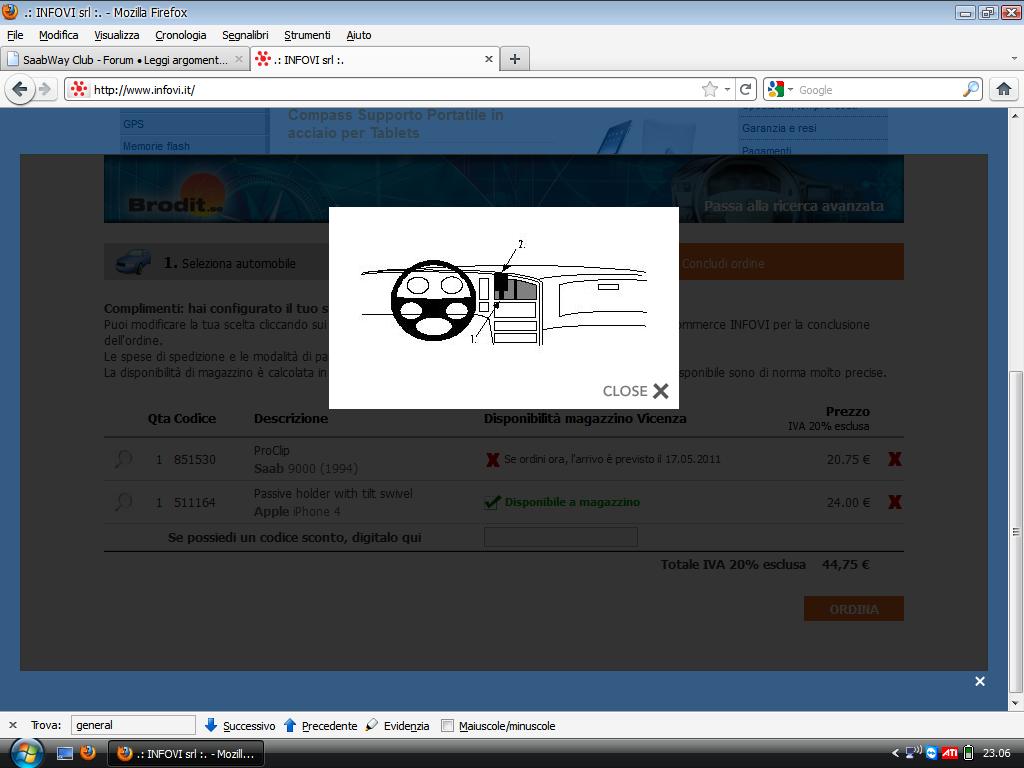Click Show Desktop quick launch icon
This screenshot has width=1024, height=768.
point(65,753)
